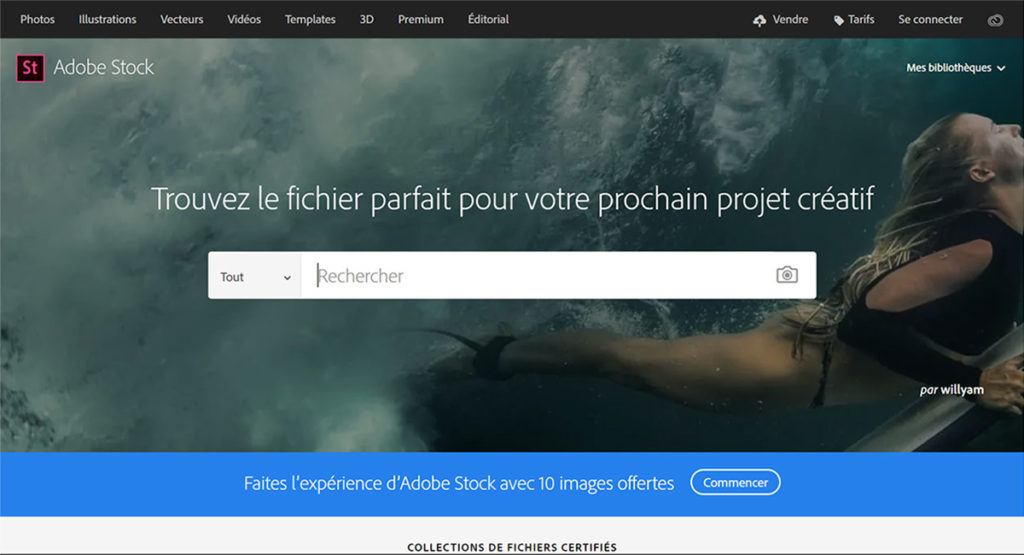Click the Adobe Stock St logo icon

30,68
